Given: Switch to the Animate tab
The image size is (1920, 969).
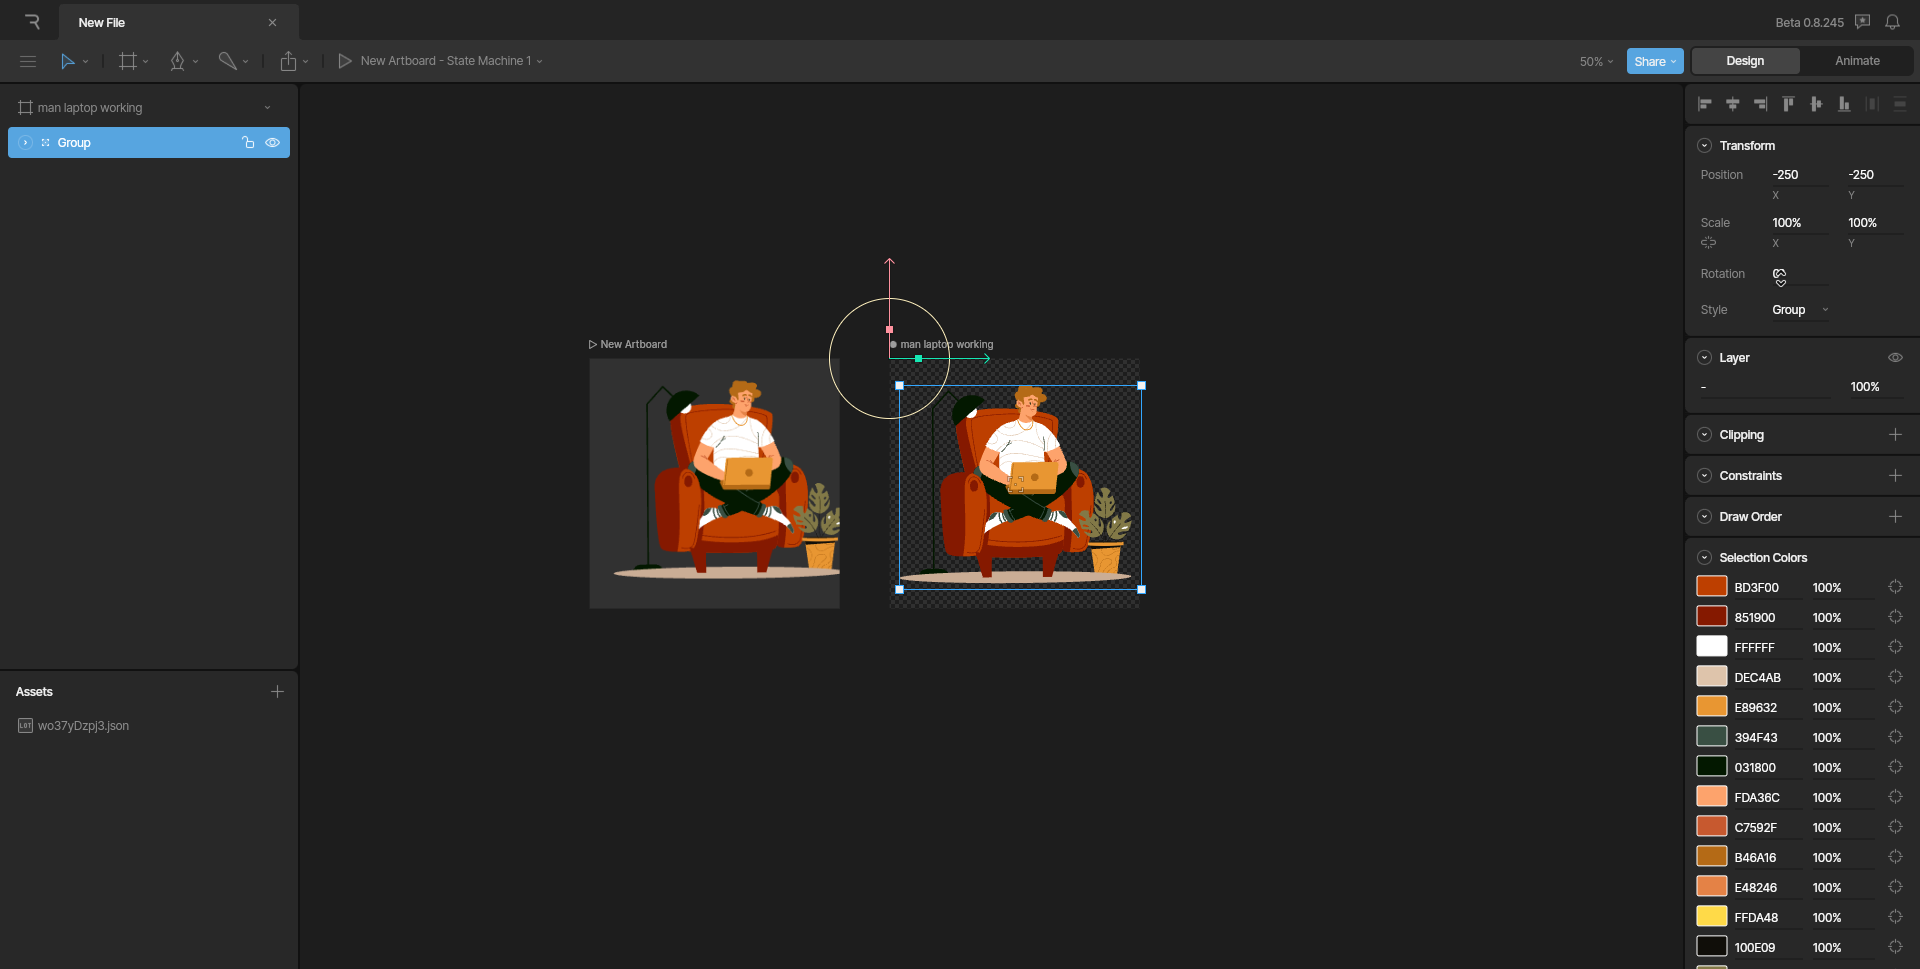Looking at the screenshot, I should click(1856, 61).
